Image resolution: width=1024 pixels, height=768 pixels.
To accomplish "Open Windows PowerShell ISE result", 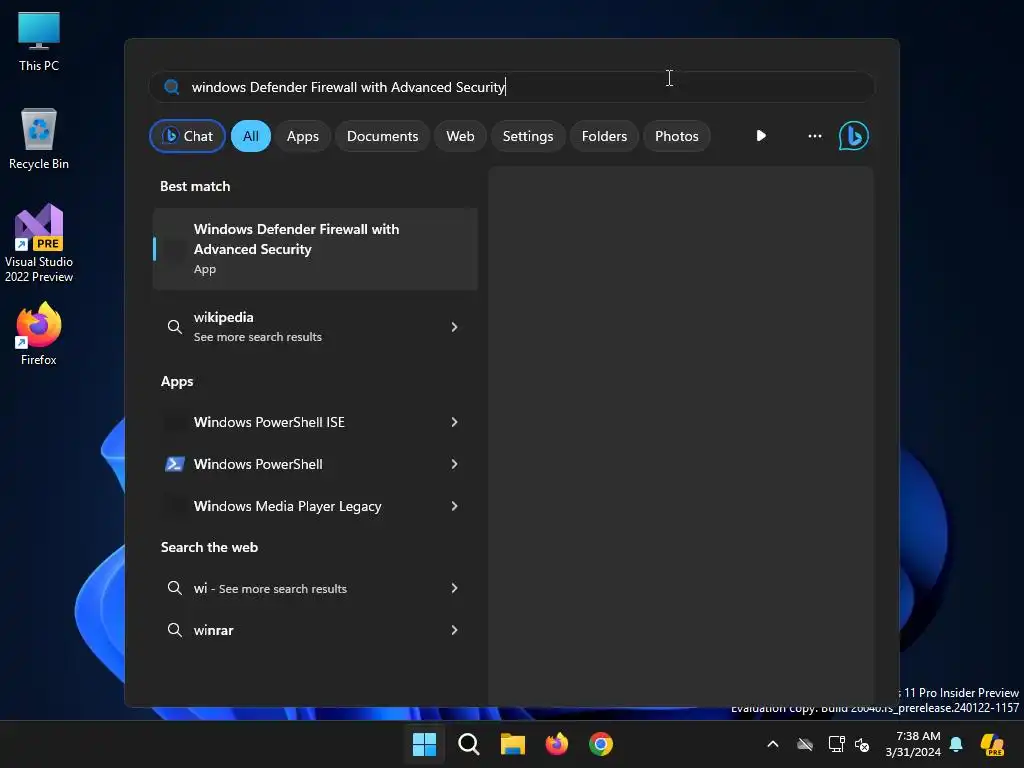I will pos(315,422).
